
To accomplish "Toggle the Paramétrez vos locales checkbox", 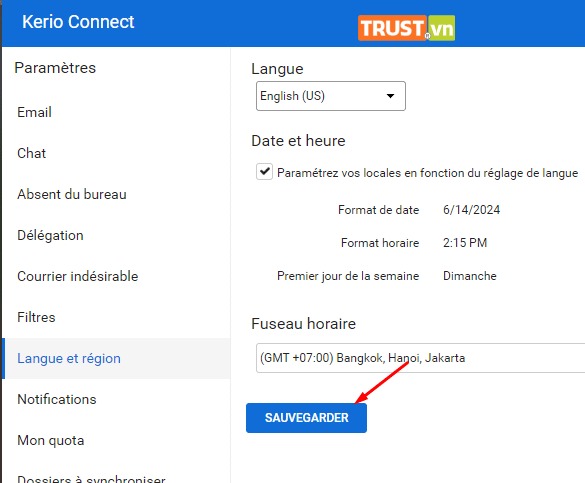I will (x=265, y=172).
